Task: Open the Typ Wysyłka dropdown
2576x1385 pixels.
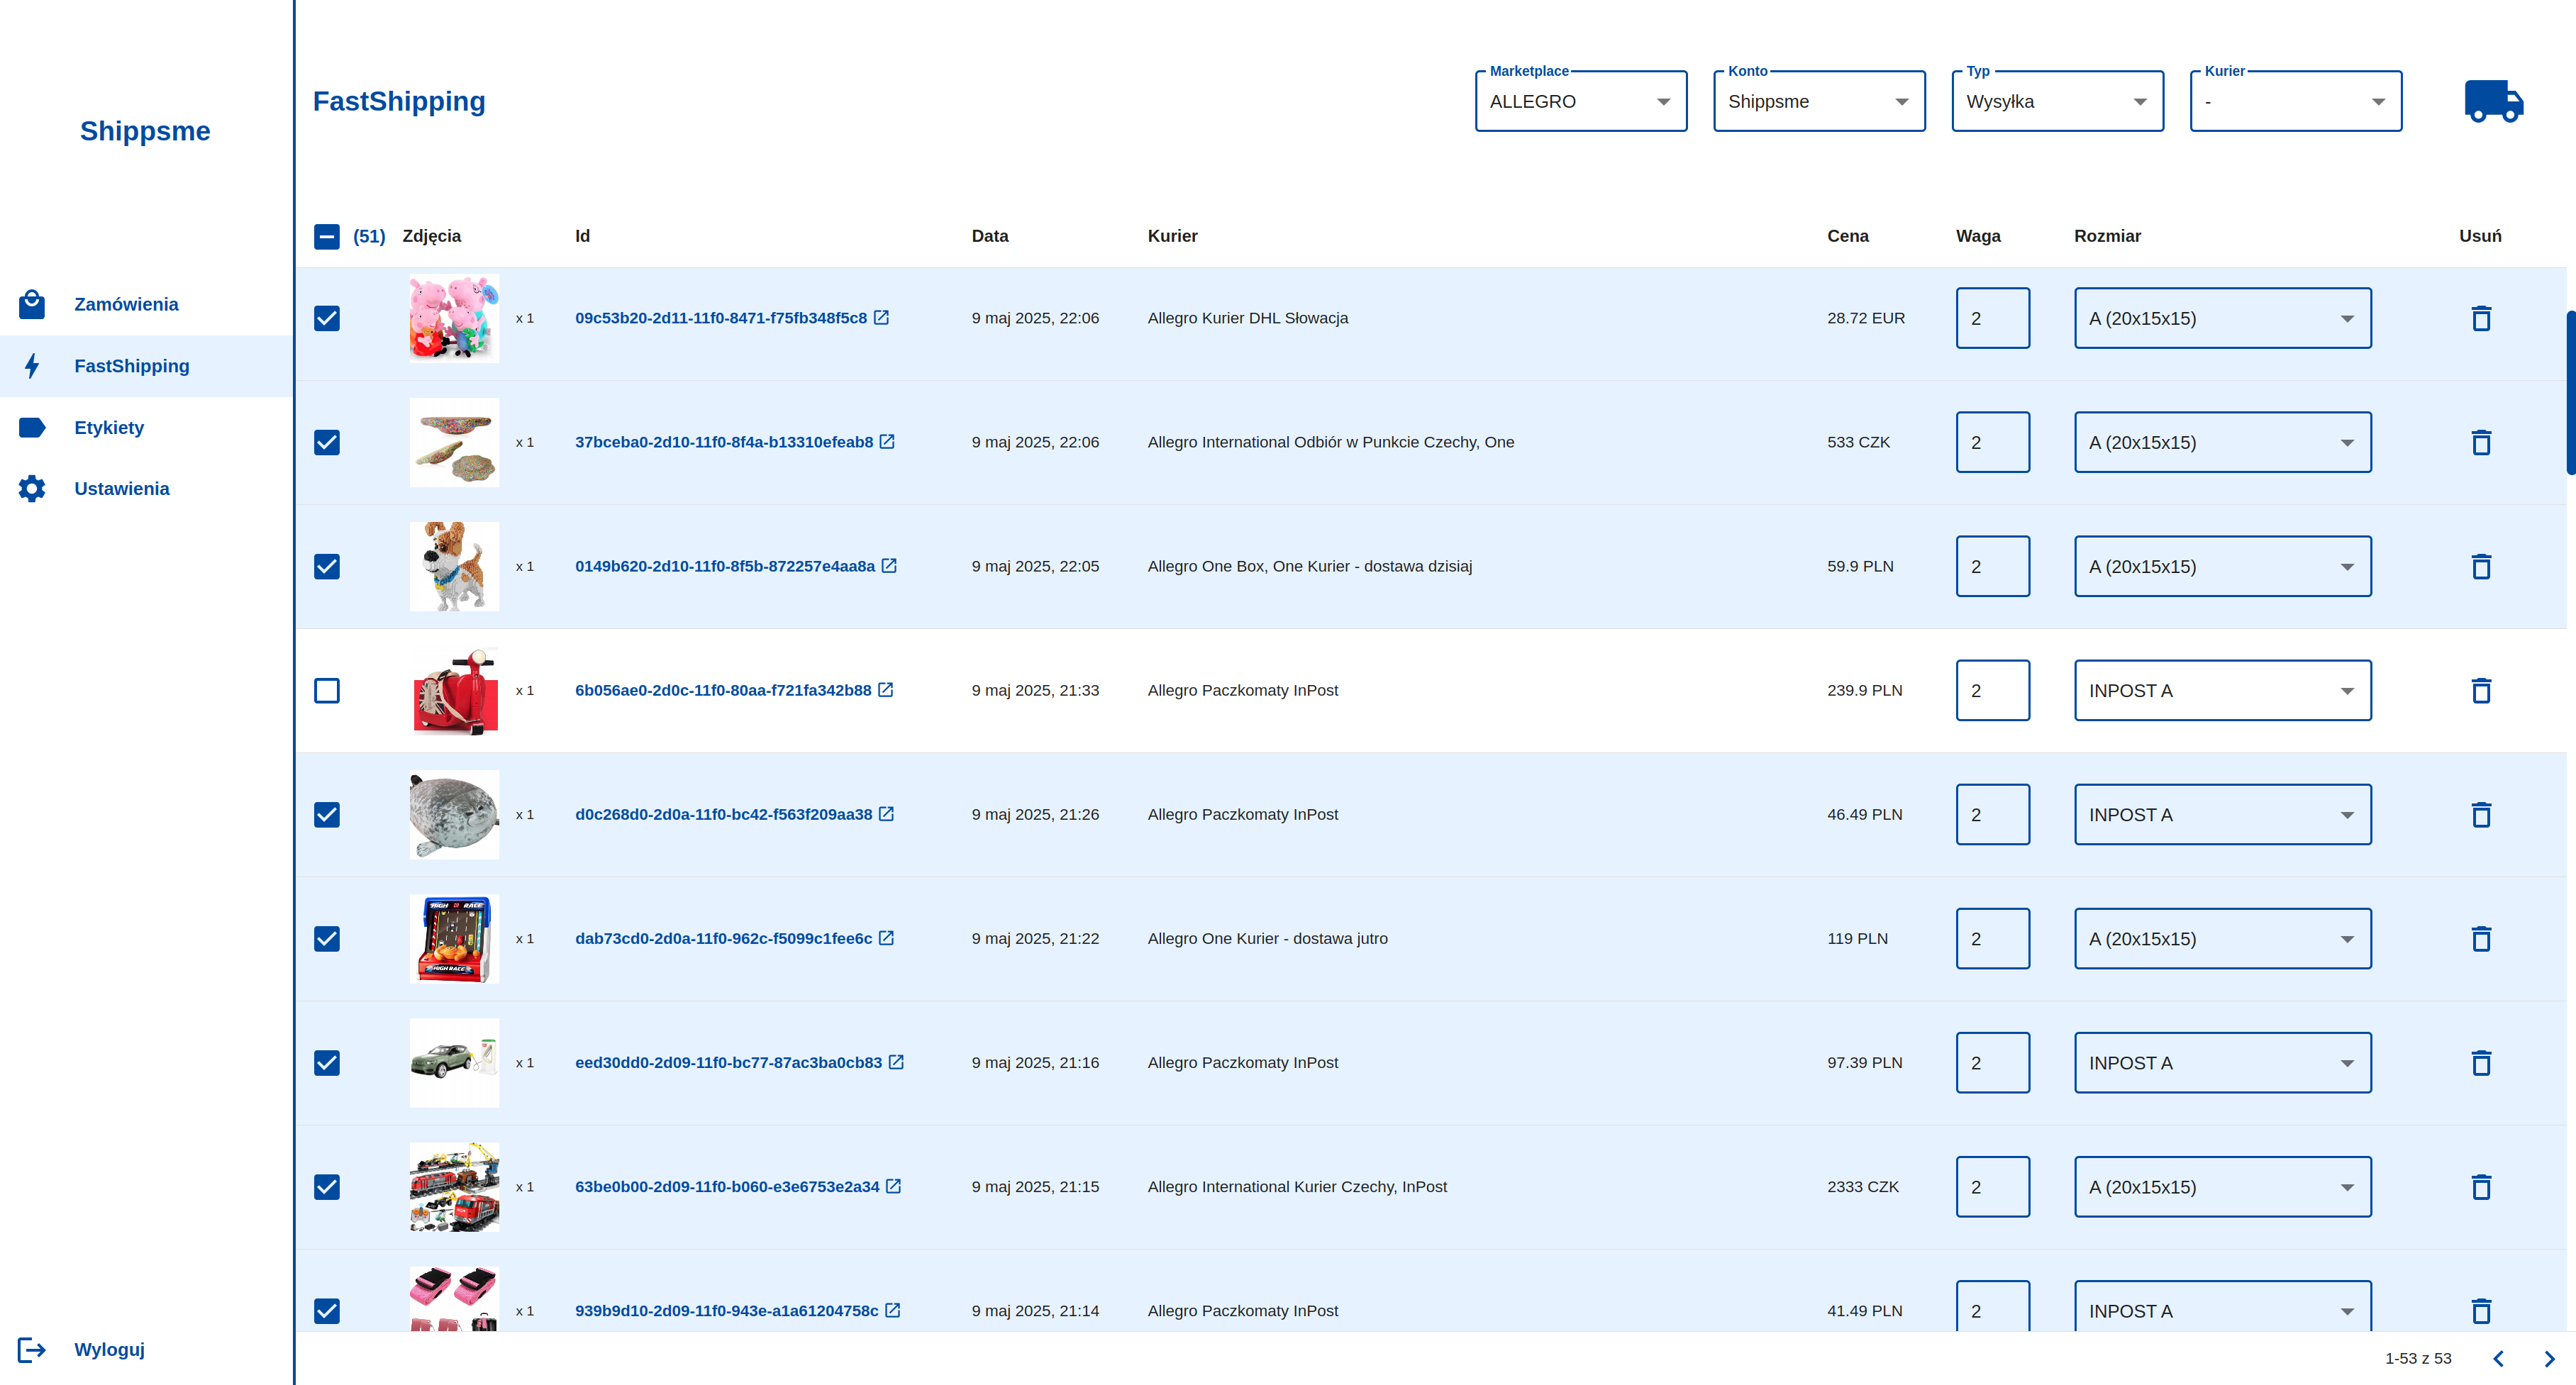Action: (2058, 101)
